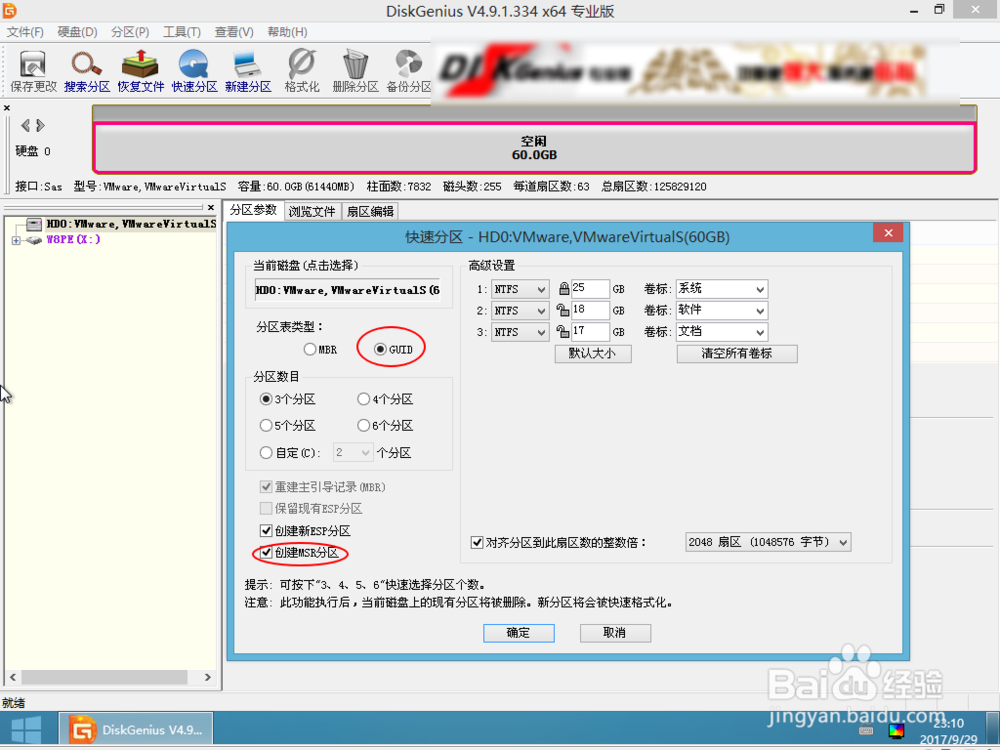Click Cancel (取消) button
The width and height of the screenshot is (1000, 750).
point(615,633)
